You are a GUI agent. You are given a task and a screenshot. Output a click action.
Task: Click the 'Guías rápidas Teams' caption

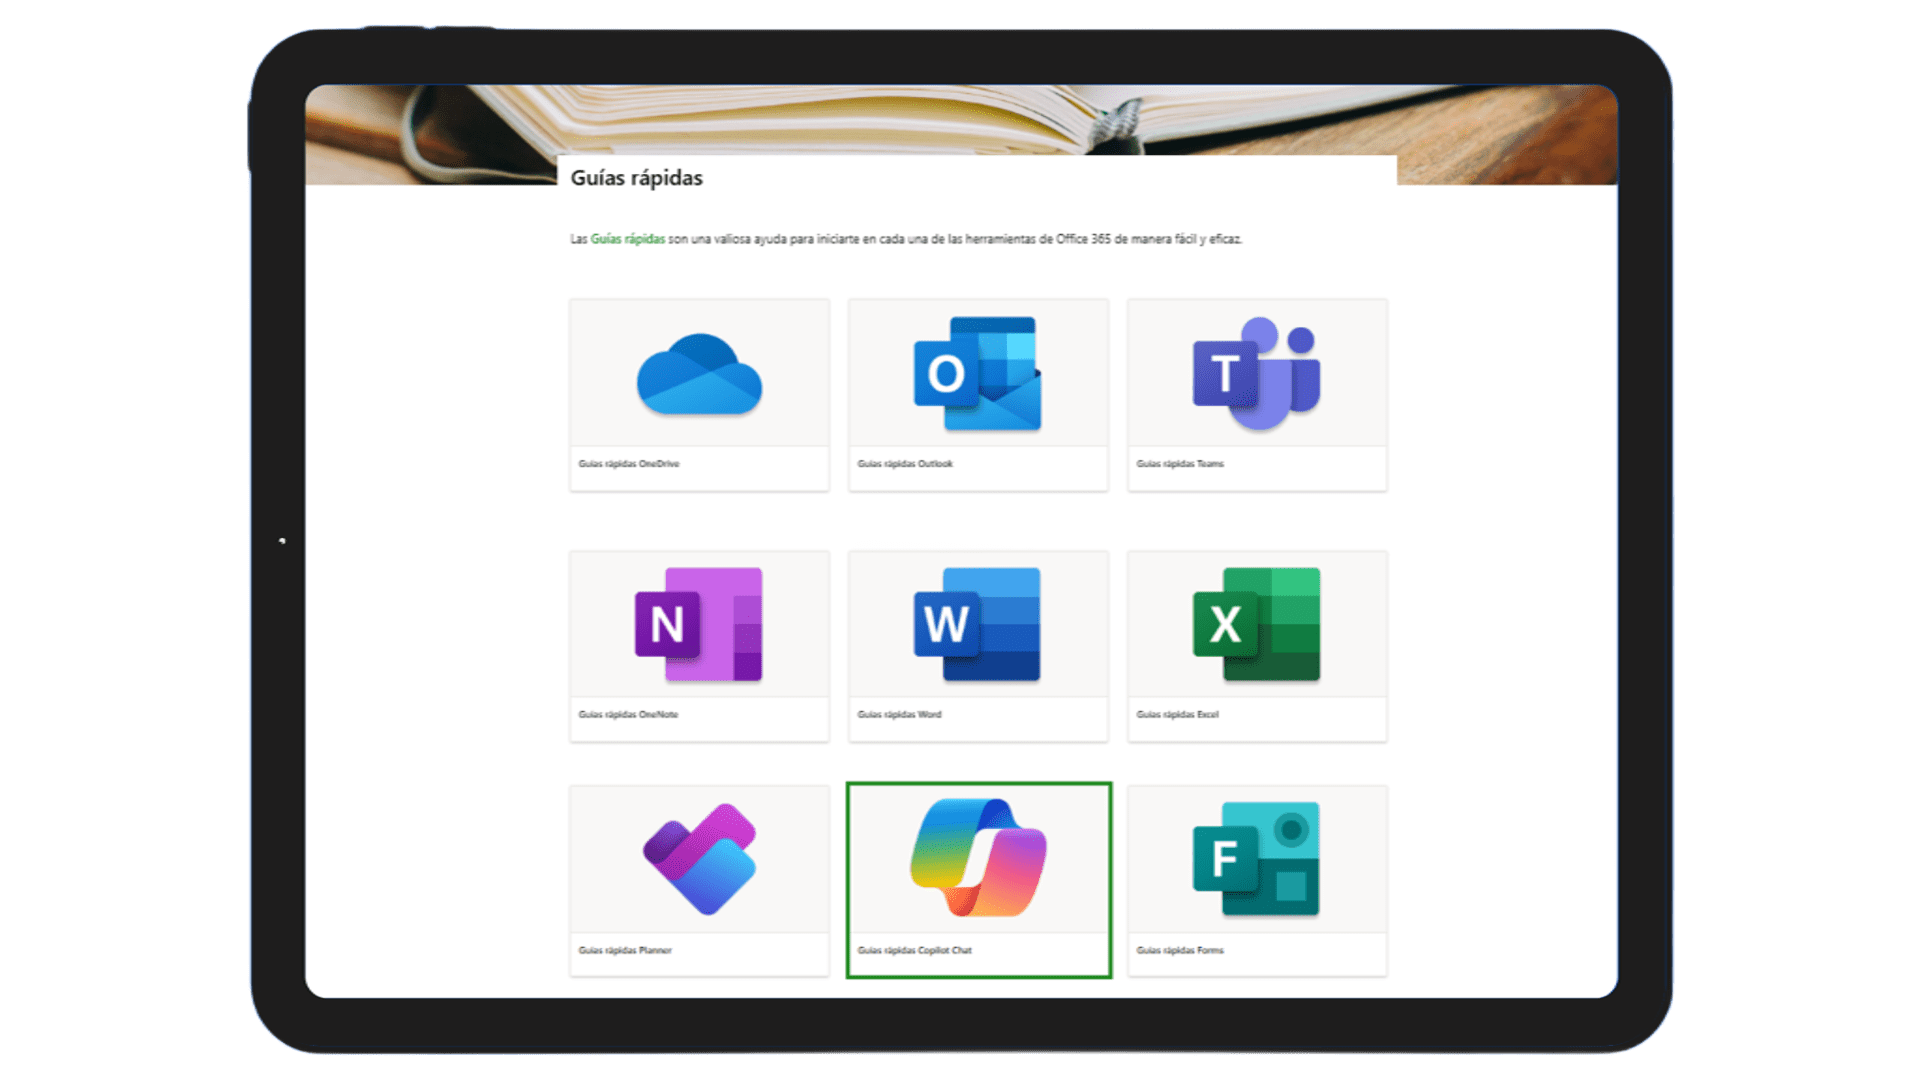click(1180, 464)
